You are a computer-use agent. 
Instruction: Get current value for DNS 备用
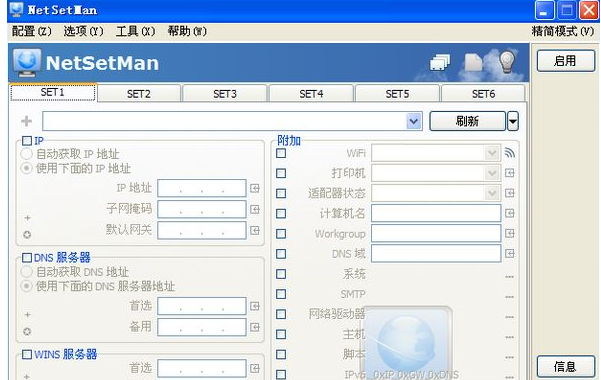[255, 327]
